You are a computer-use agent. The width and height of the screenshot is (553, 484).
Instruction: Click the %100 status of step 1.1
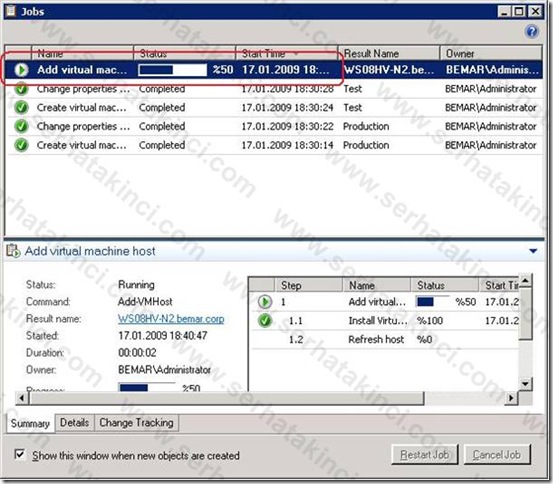(x=430, y=320)
